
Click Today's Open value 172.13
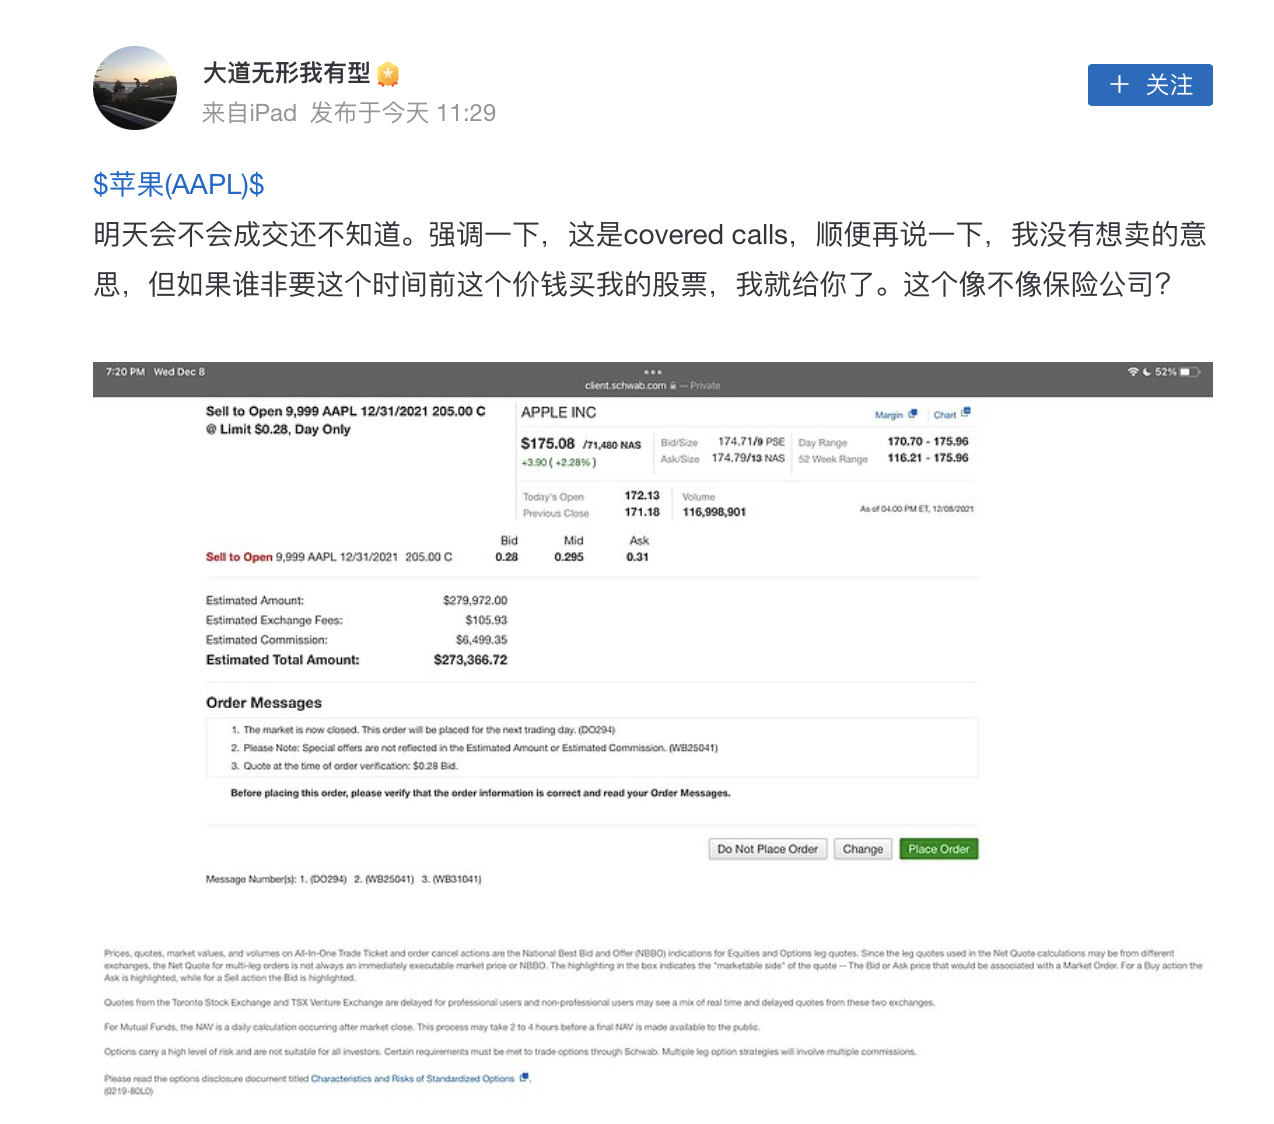point(642,495)
